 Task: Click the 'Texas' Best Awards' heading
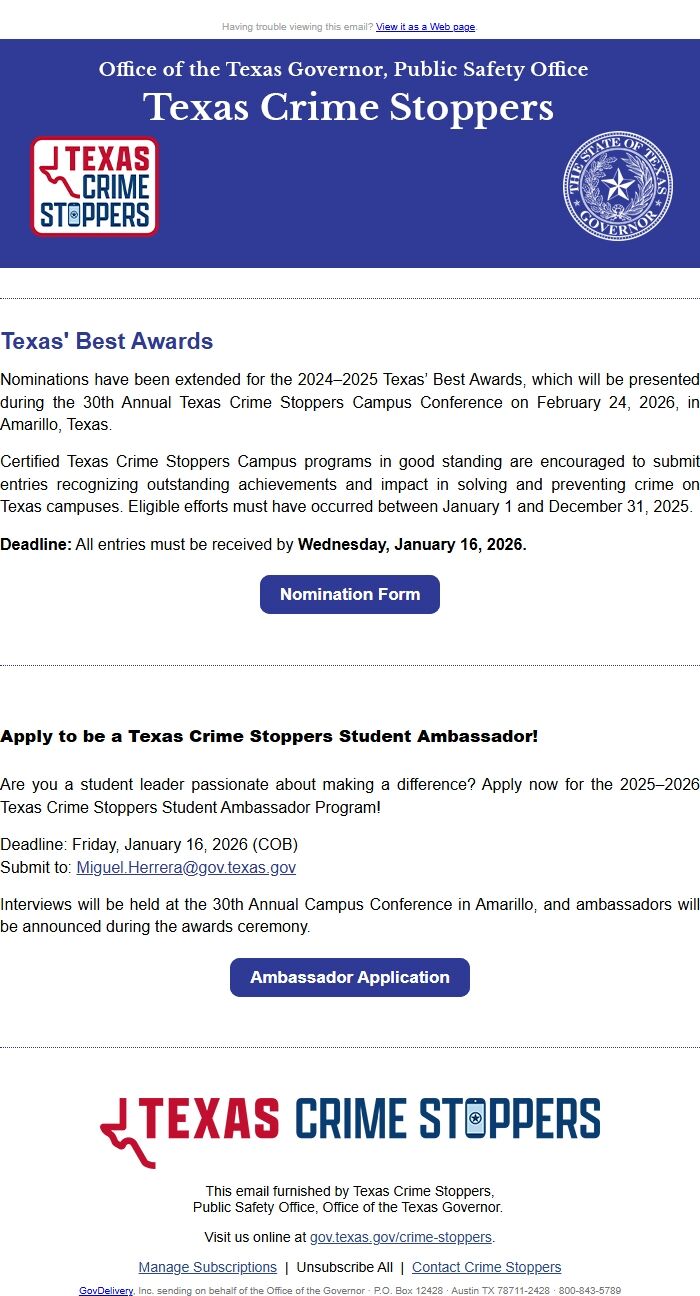pos(107,341)
